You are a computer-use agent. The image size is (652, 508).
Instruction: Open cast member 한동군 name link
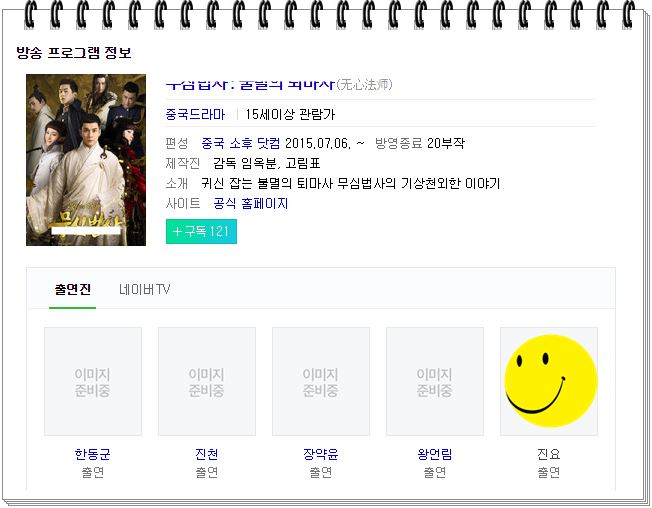tap(92, 454)
